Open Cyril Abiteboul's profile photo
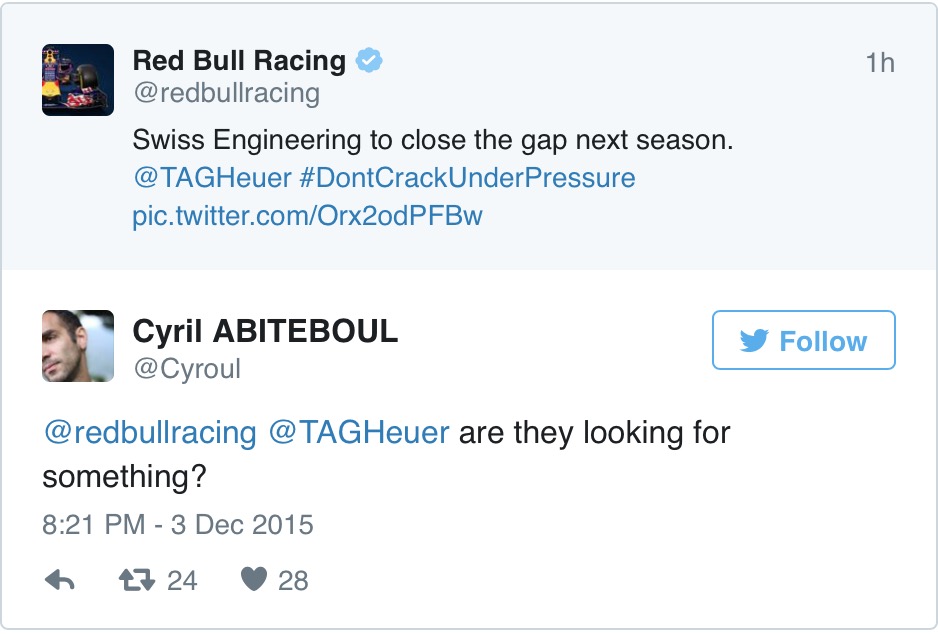The width and height of the screenshot is (938, 634). coord(78,346)
